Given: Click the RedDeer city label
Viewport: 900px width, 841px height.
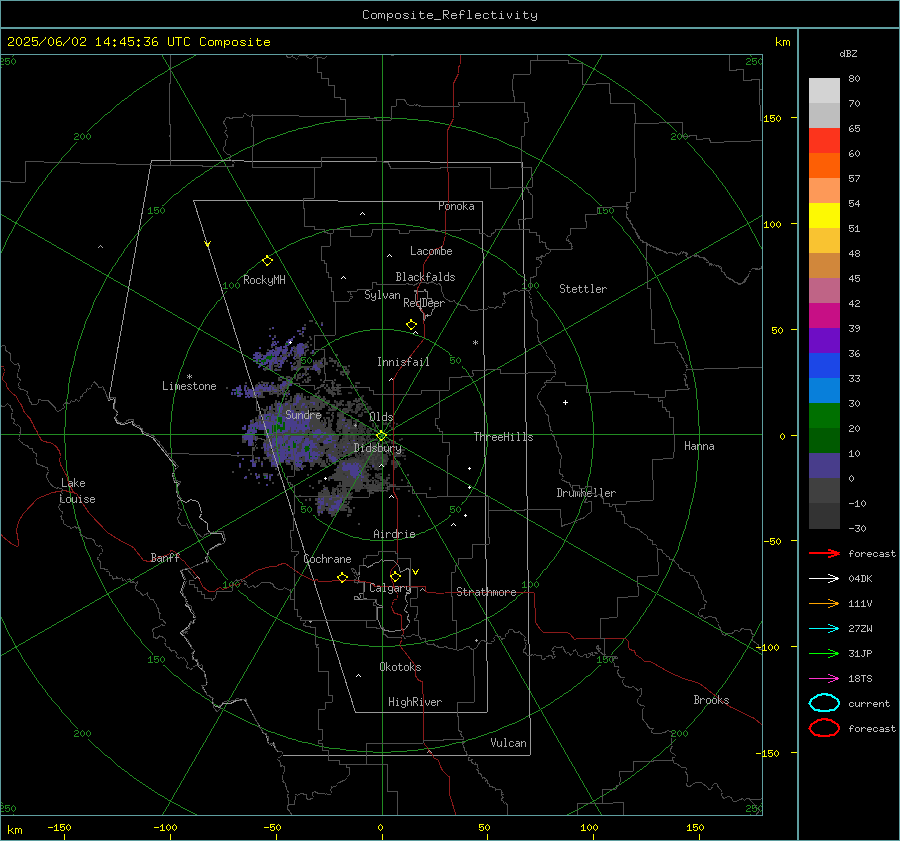Looking at the screenshot, I should point(424,303).
